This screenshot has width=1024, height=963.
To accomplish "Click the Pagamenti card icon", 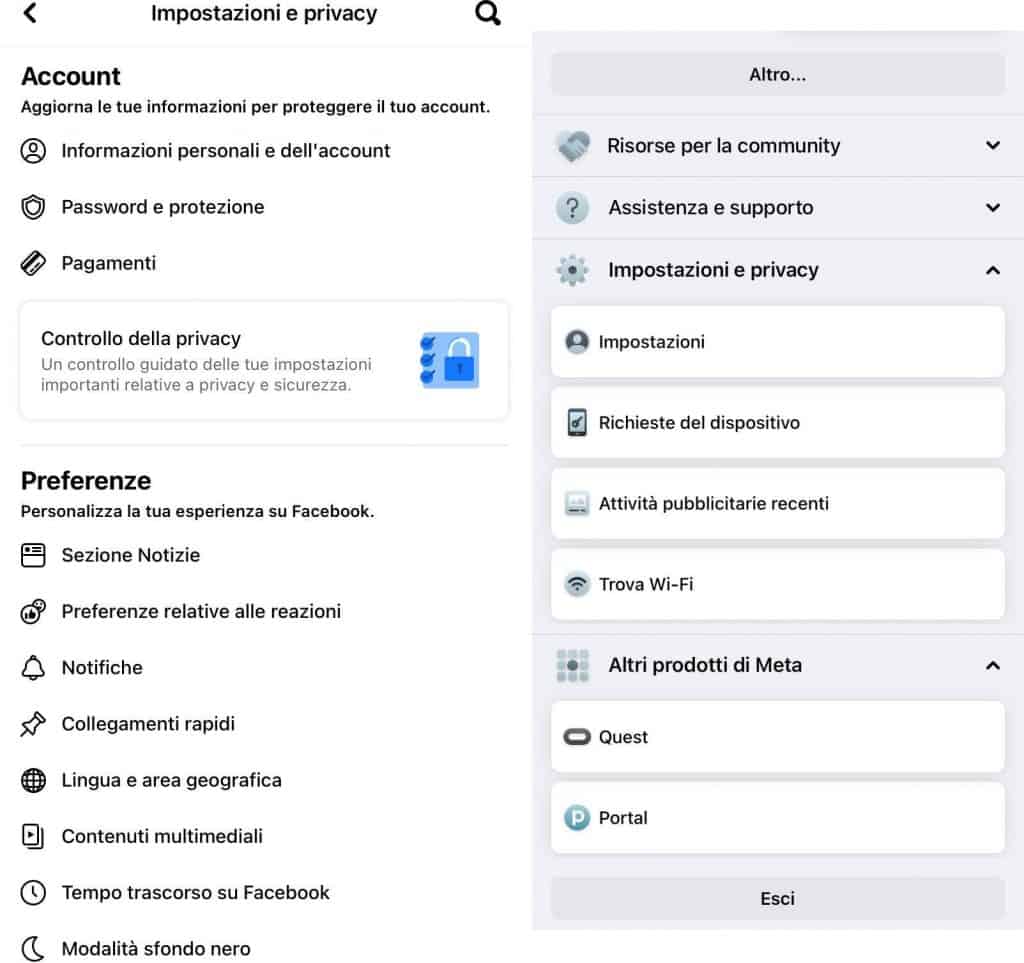I will coord(34,264).
